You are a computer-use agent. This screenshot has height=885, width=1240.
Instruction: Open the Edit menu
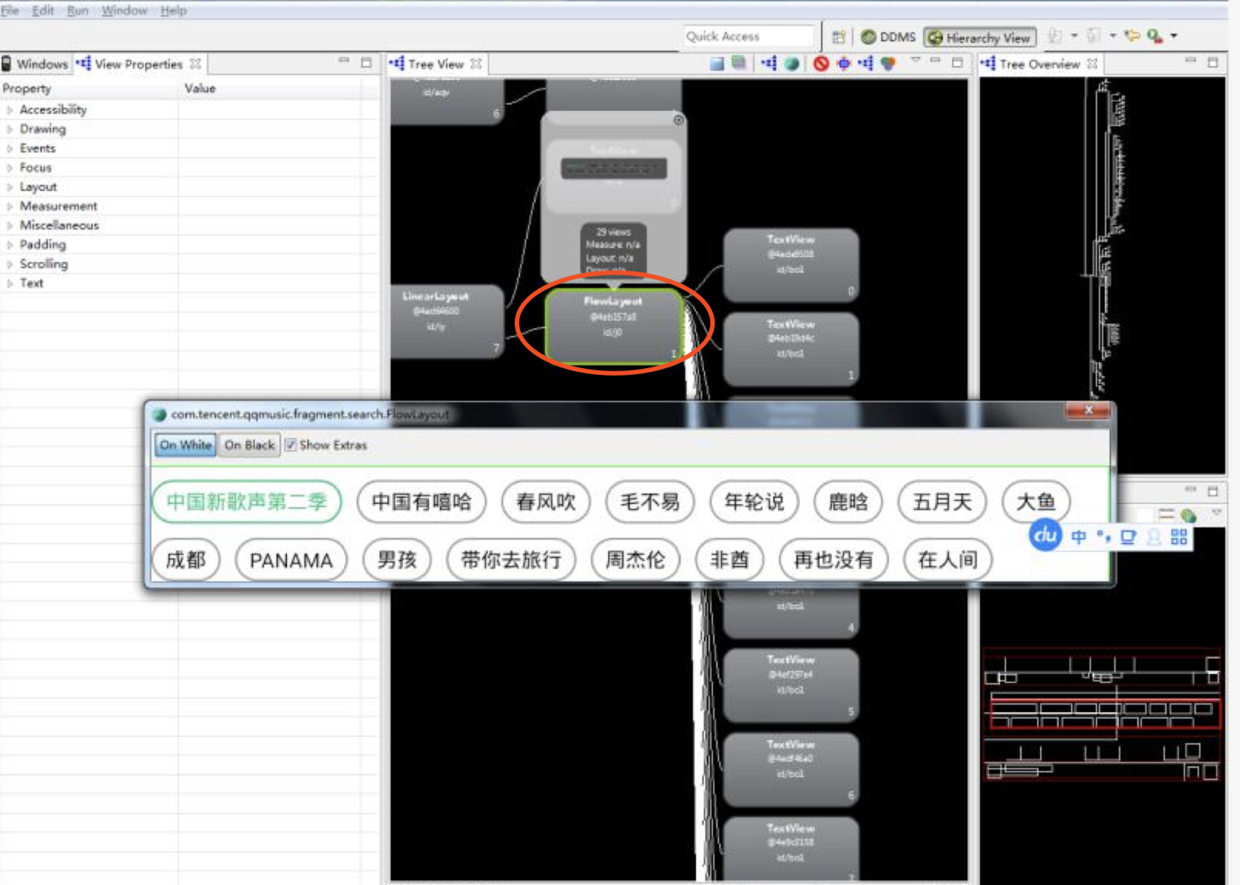click(x=43, y=11)
